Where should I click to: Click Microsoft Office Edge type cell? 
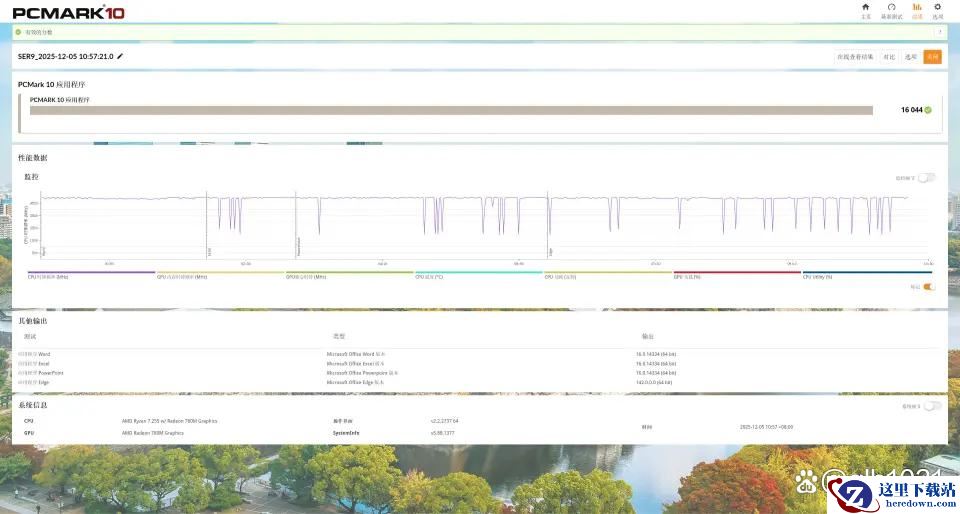point(355,382)
